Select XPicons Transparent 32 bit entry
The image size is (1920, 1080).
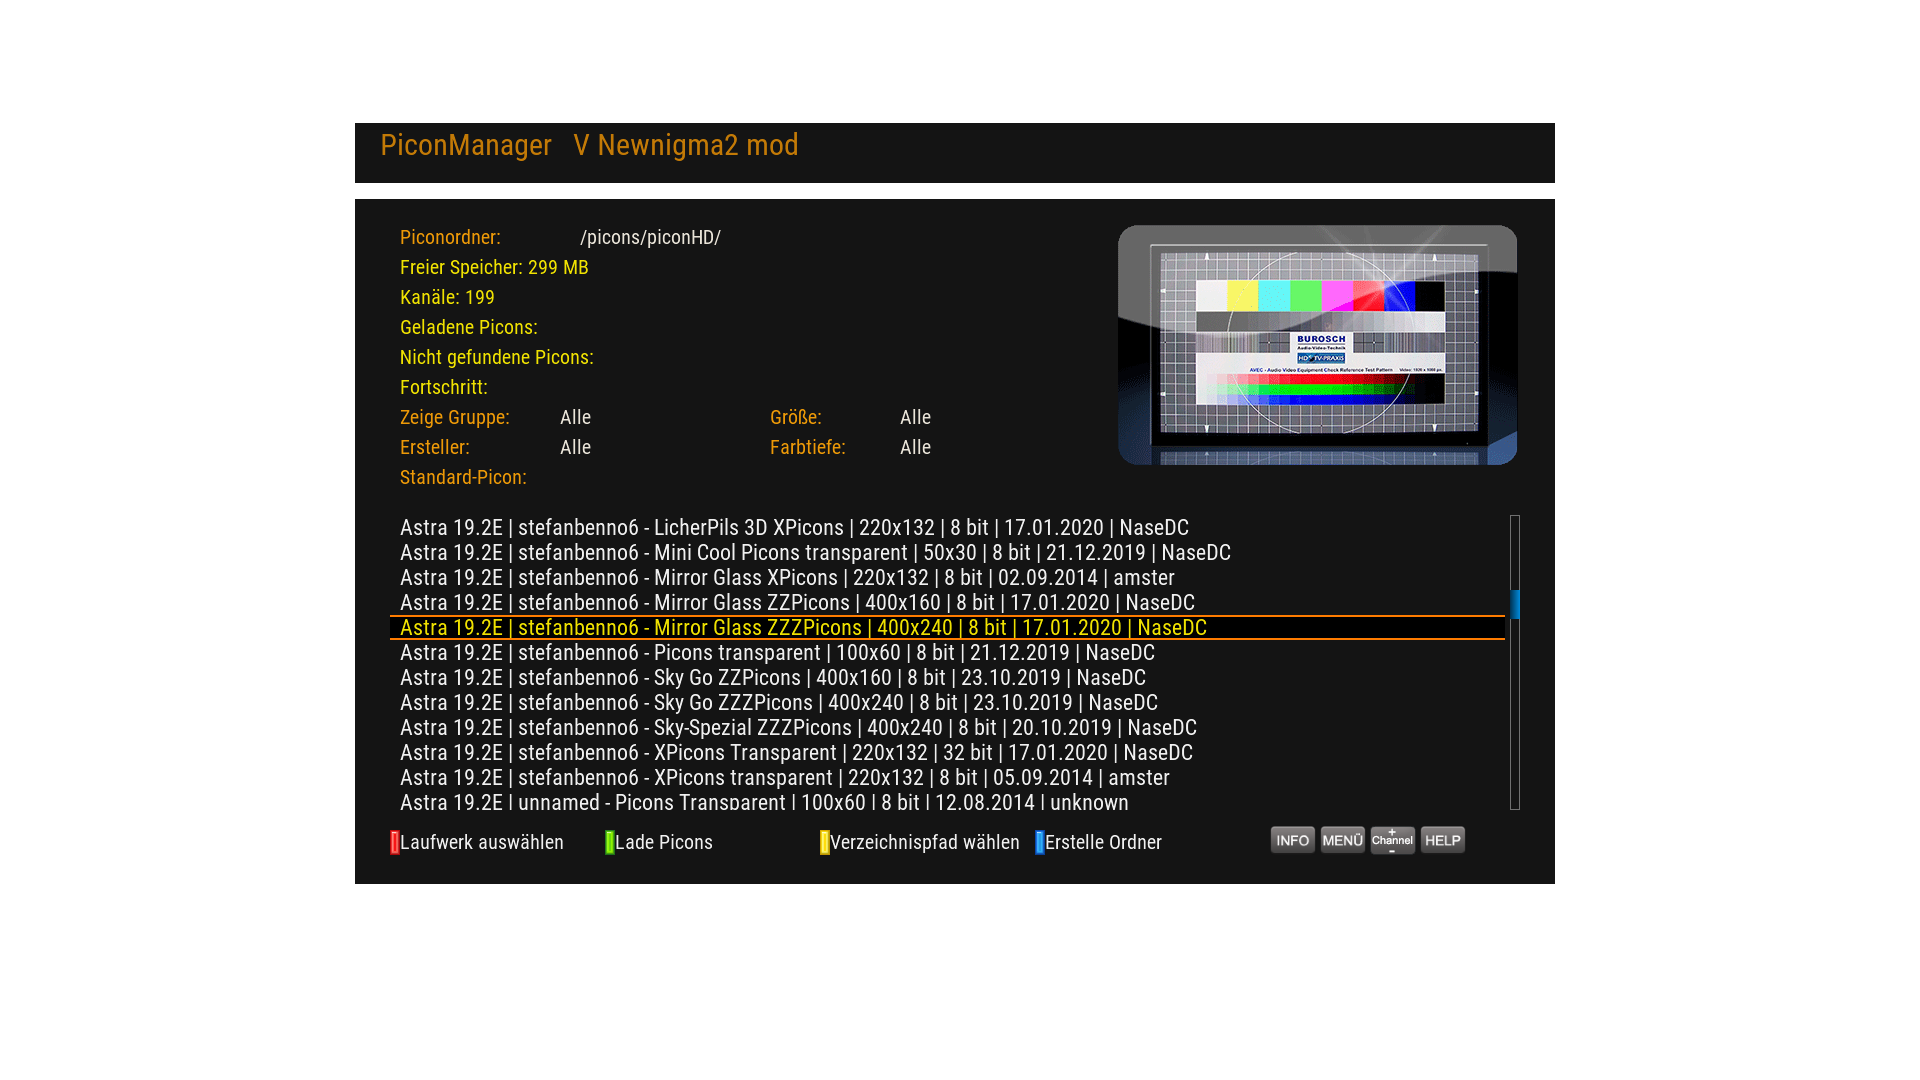pyautogui.click(x=796, y=752)
